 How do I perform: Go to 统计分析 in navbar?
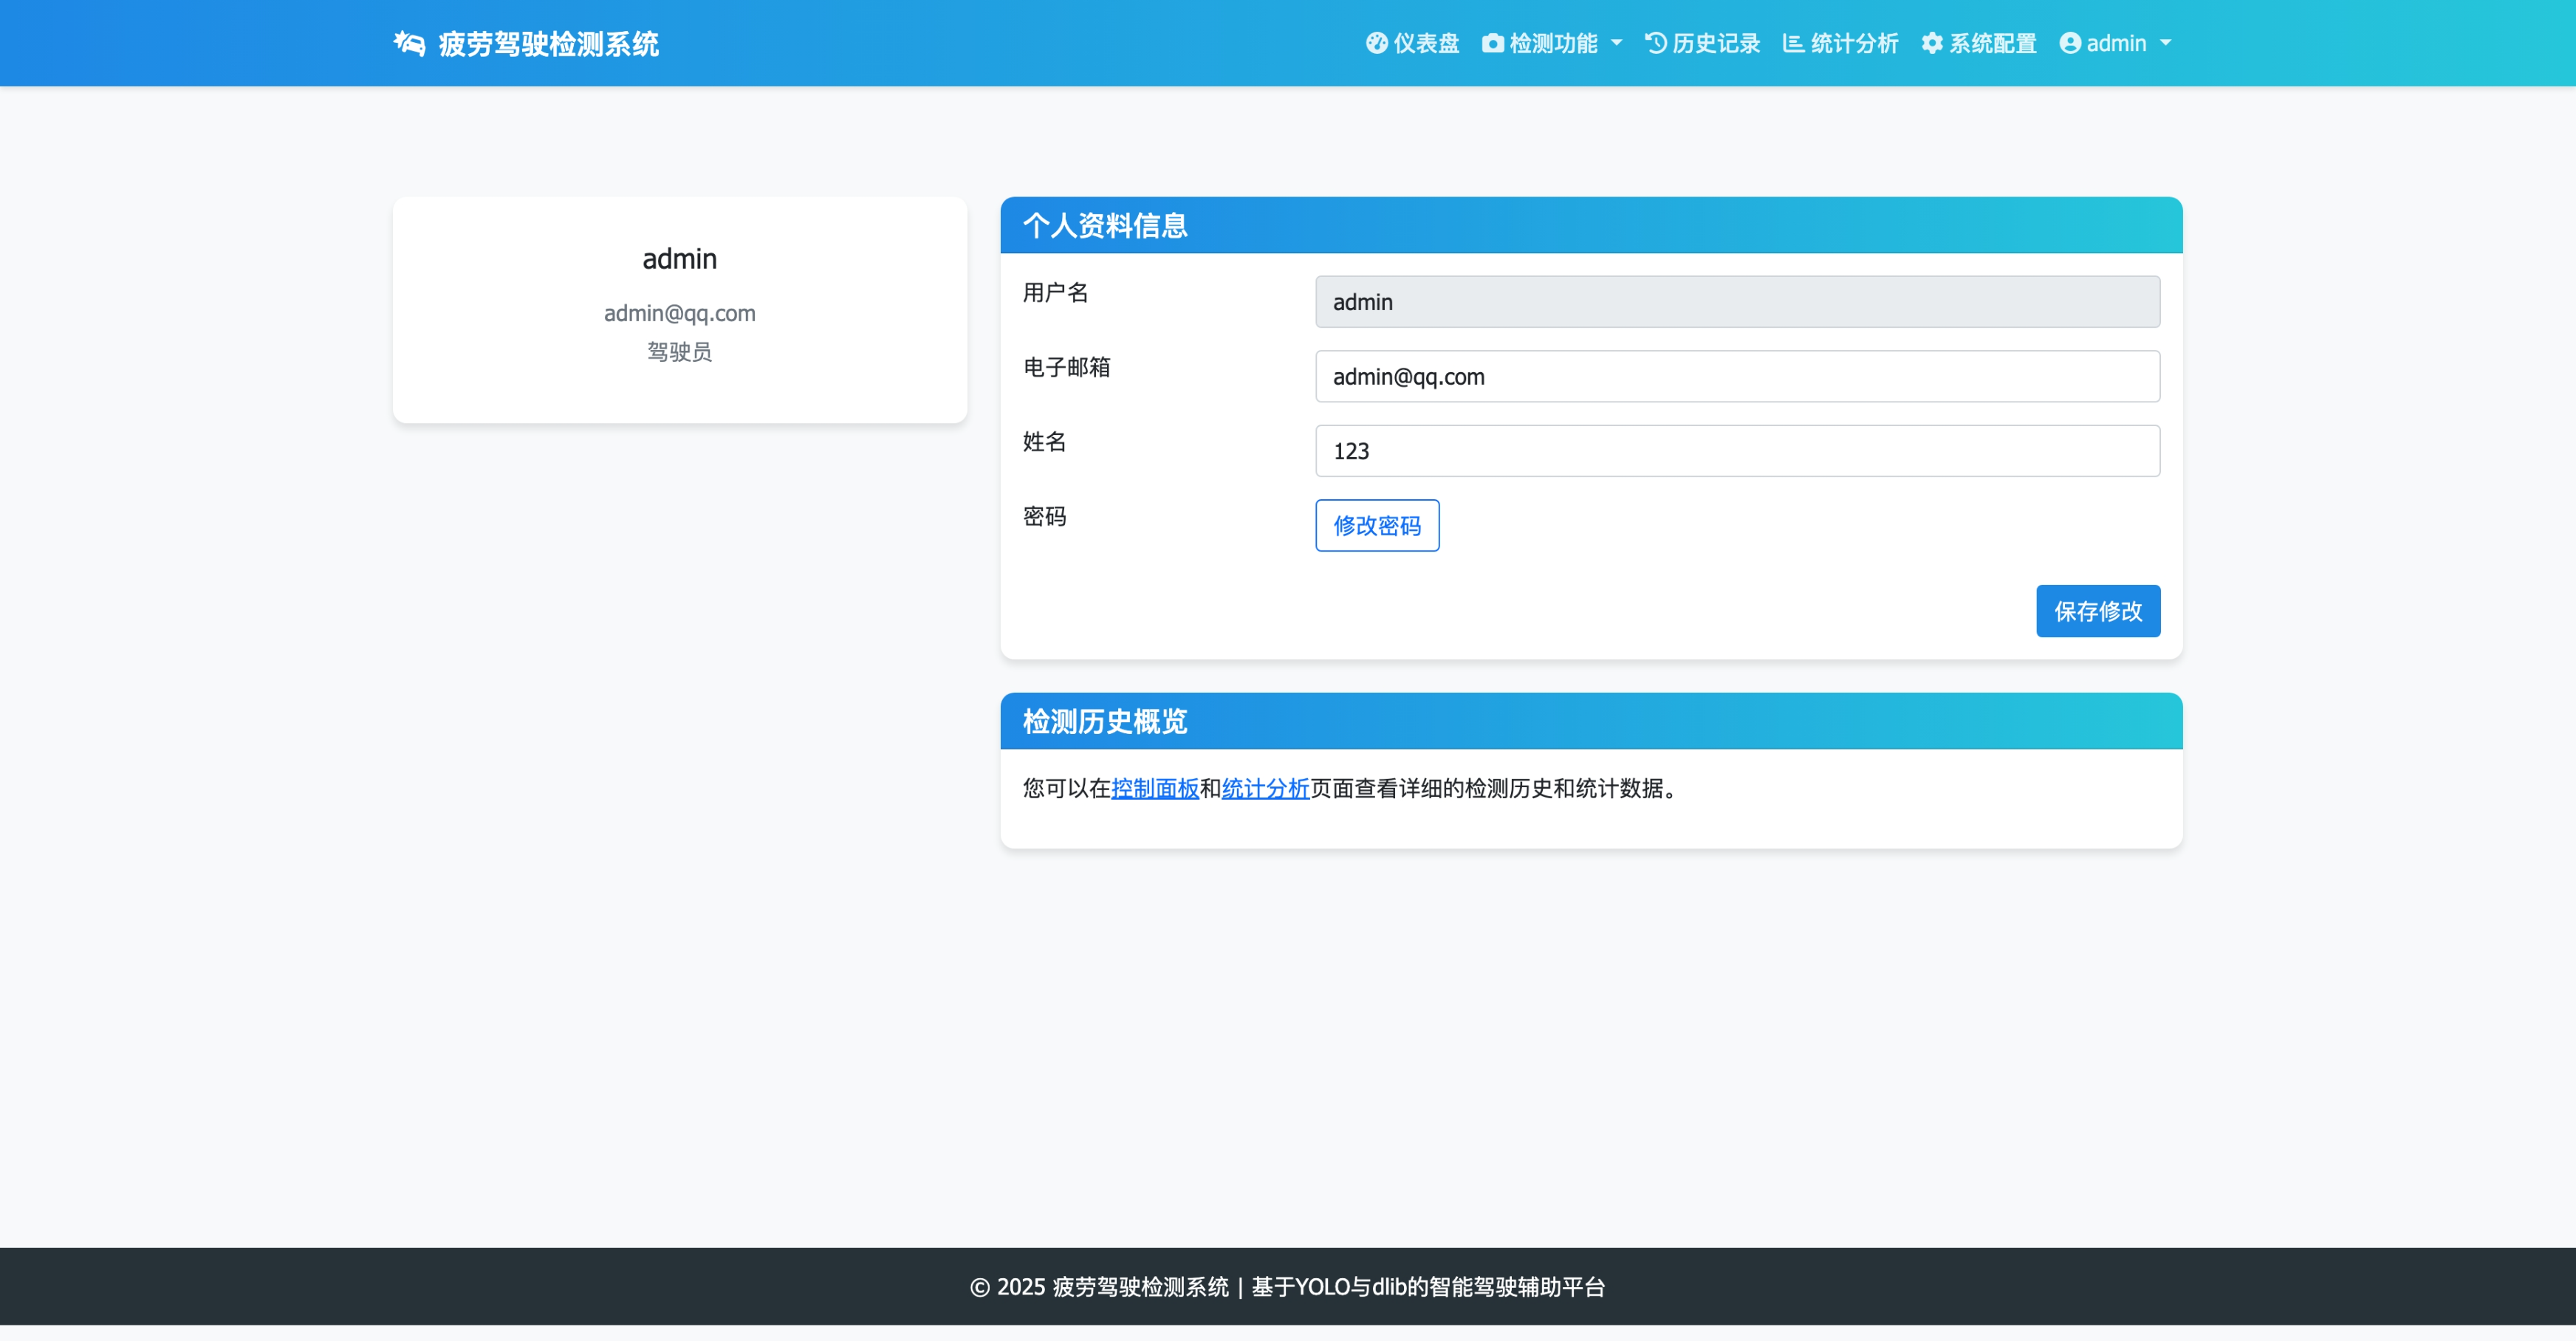click(x=1854, y=43)
